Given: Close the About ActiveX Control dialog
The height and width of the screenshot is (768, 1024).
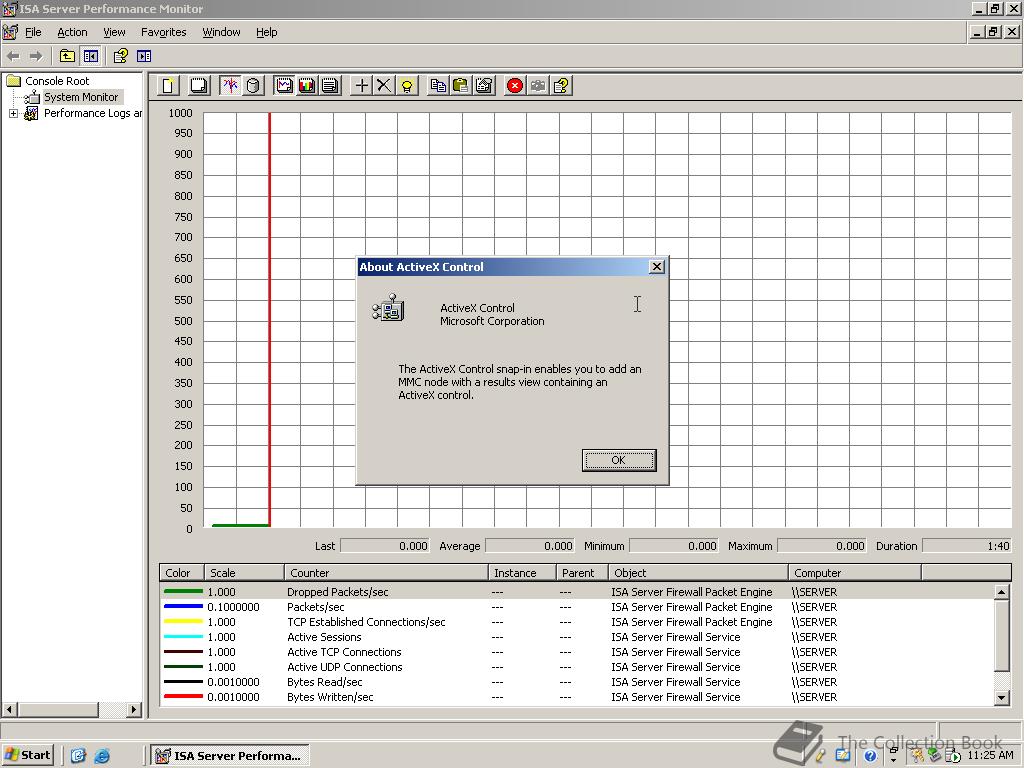Looking at the screenshot, I should point(657,266).
